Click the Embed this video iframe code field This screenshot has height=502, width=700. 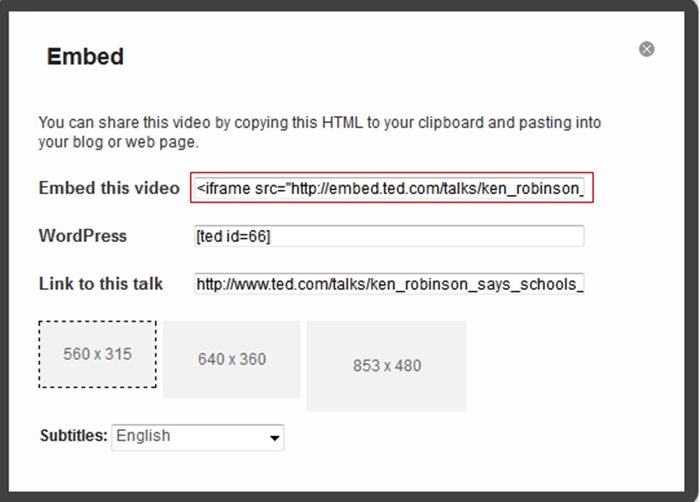(x=391, y=188)
